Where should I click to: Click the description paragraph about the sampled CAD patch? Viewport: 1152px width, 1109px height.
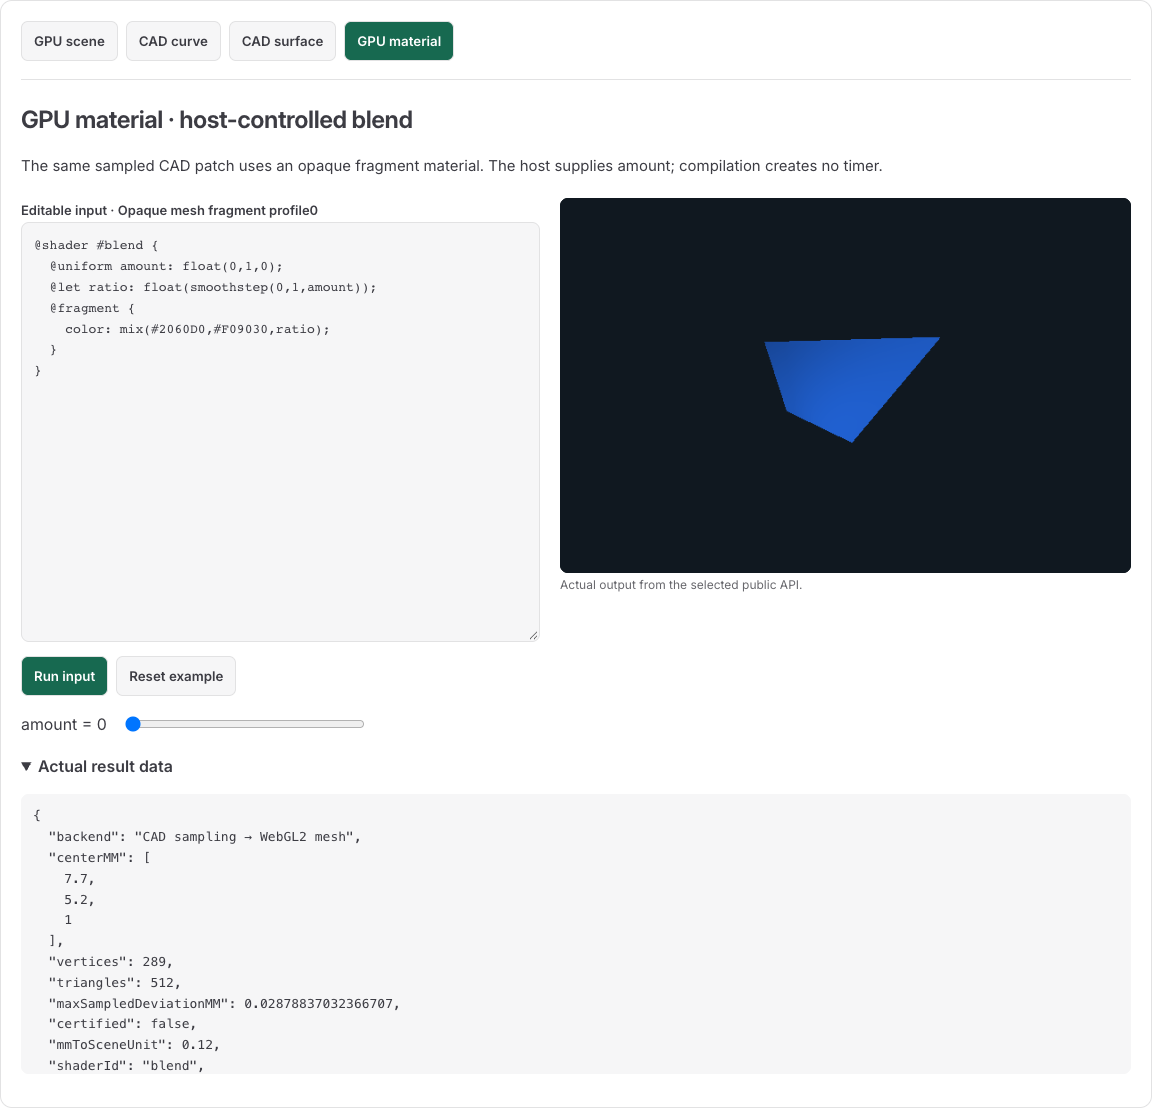[x=452, y=166]
